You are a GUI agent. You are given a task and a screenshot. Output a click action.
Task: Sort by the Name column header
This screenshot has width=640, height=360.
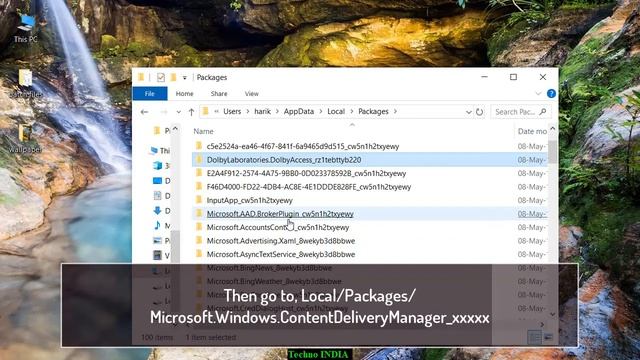click(x=203, y=131)
